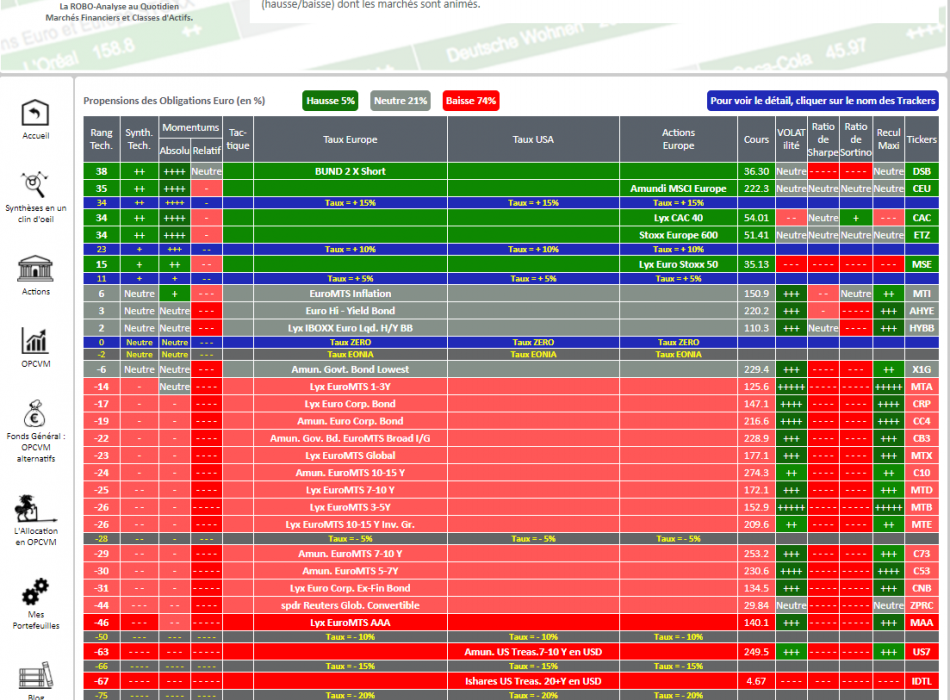
Task: Click the Tickers column header
Action: click(x=922, y=139)
